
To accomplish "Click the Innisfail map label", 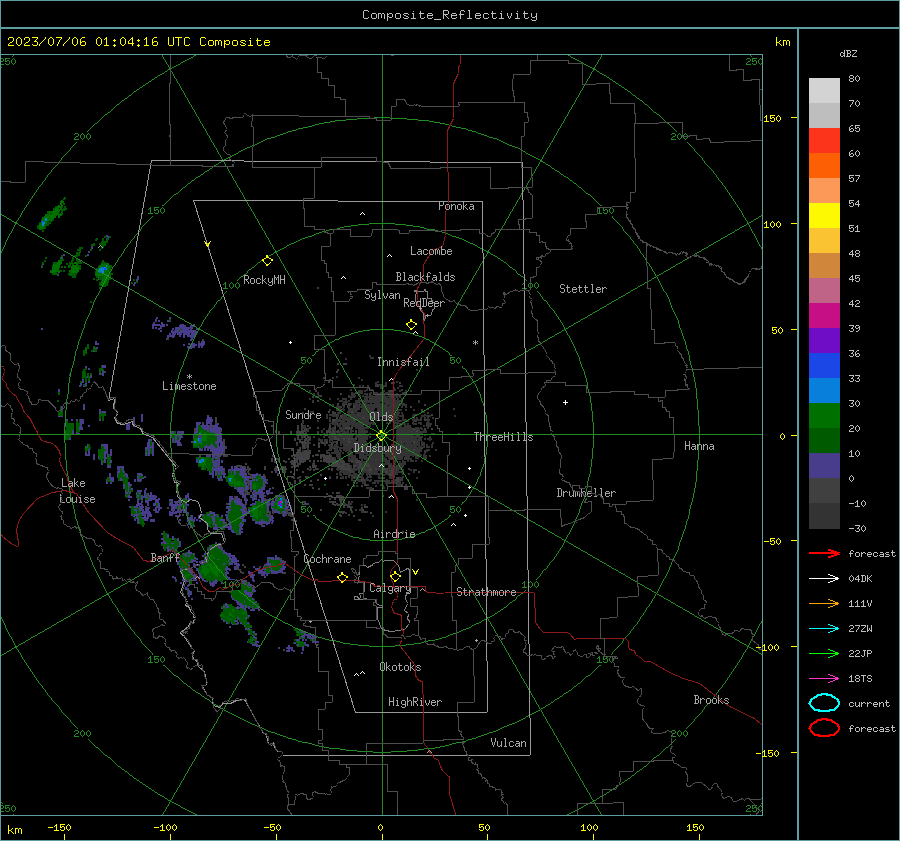I will point(403,362).
